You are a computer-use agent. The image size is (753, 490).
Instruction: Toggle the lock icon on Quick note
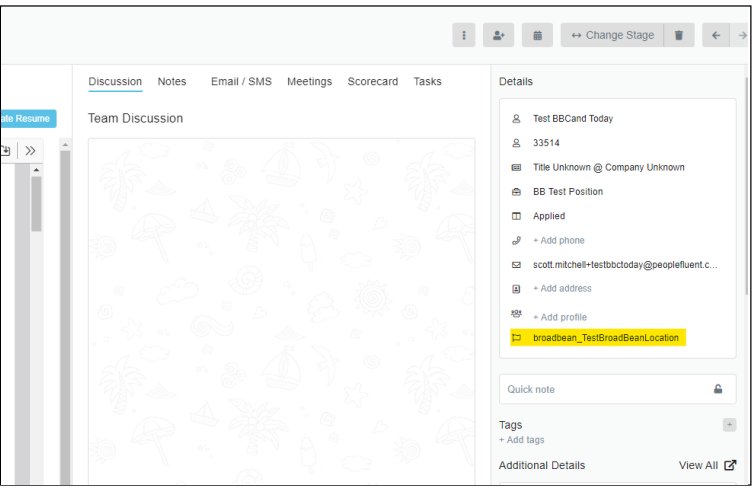[x=718, y=389]
